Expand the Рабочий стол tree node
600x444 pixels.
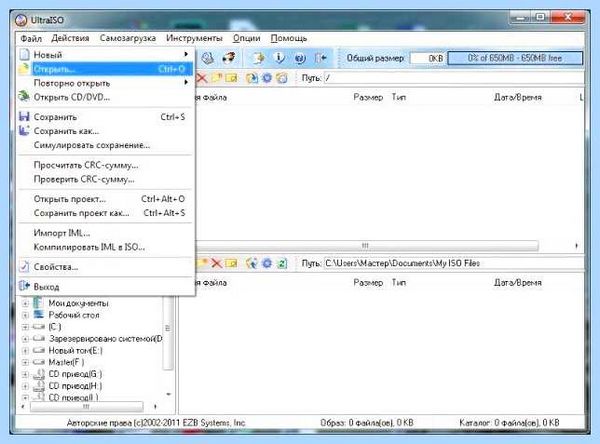25,315
